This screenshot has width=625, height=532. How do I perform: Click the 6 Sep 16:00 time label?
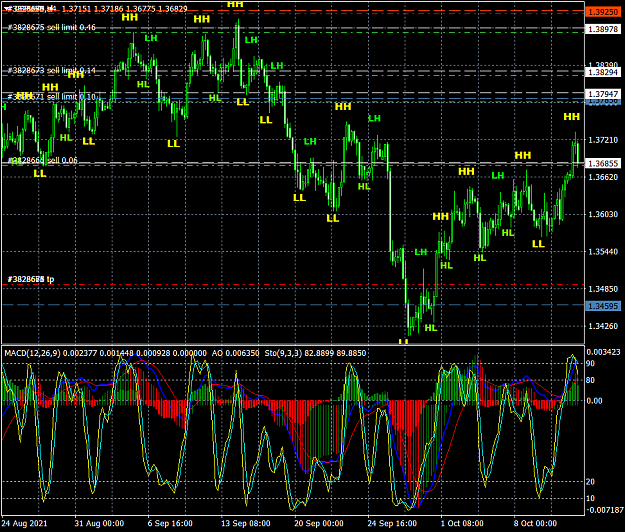point(170,523)
